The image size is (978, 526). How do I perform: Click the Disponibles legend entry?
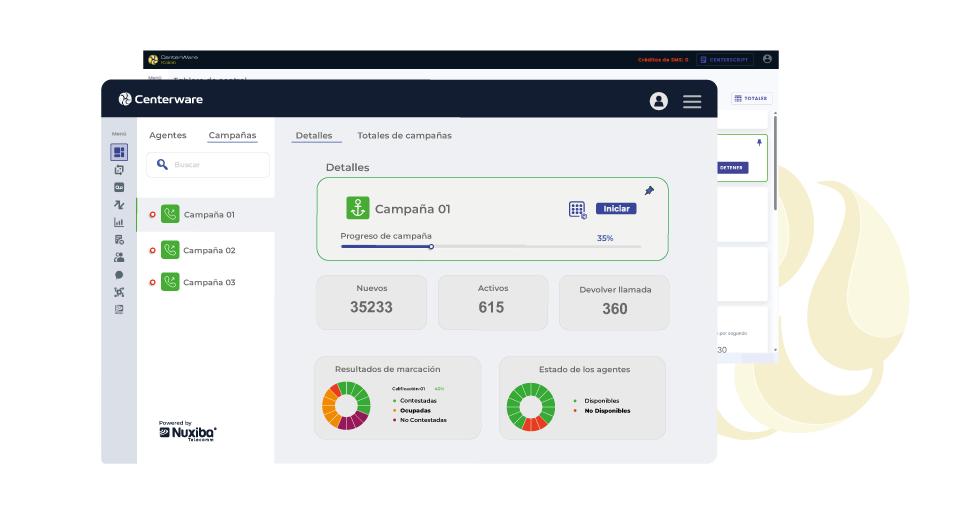[x=597, y=401]
